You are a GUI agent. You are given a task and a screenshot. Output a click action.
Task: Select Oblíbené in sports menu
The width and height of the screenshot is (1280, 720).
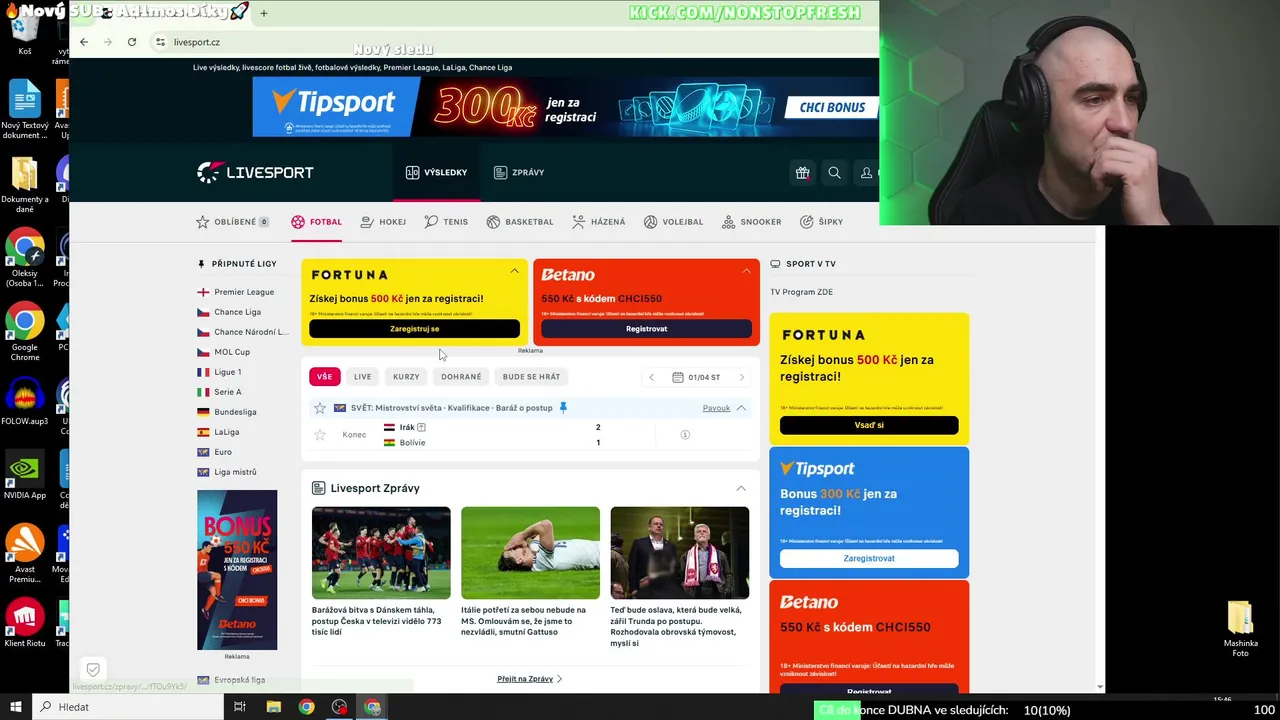pos(233,222)
